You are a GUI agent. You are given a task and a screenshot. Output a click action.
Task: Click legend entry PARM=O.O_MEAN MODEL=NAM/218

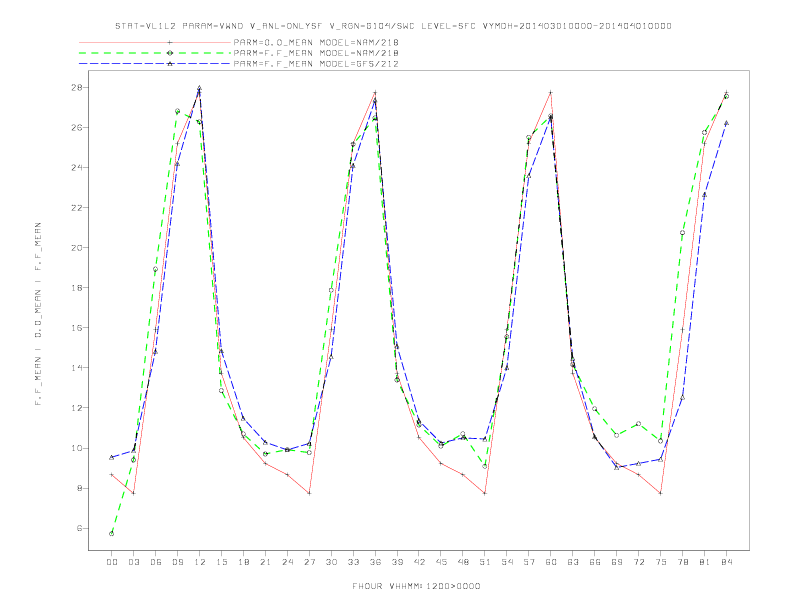coord(316,42)
